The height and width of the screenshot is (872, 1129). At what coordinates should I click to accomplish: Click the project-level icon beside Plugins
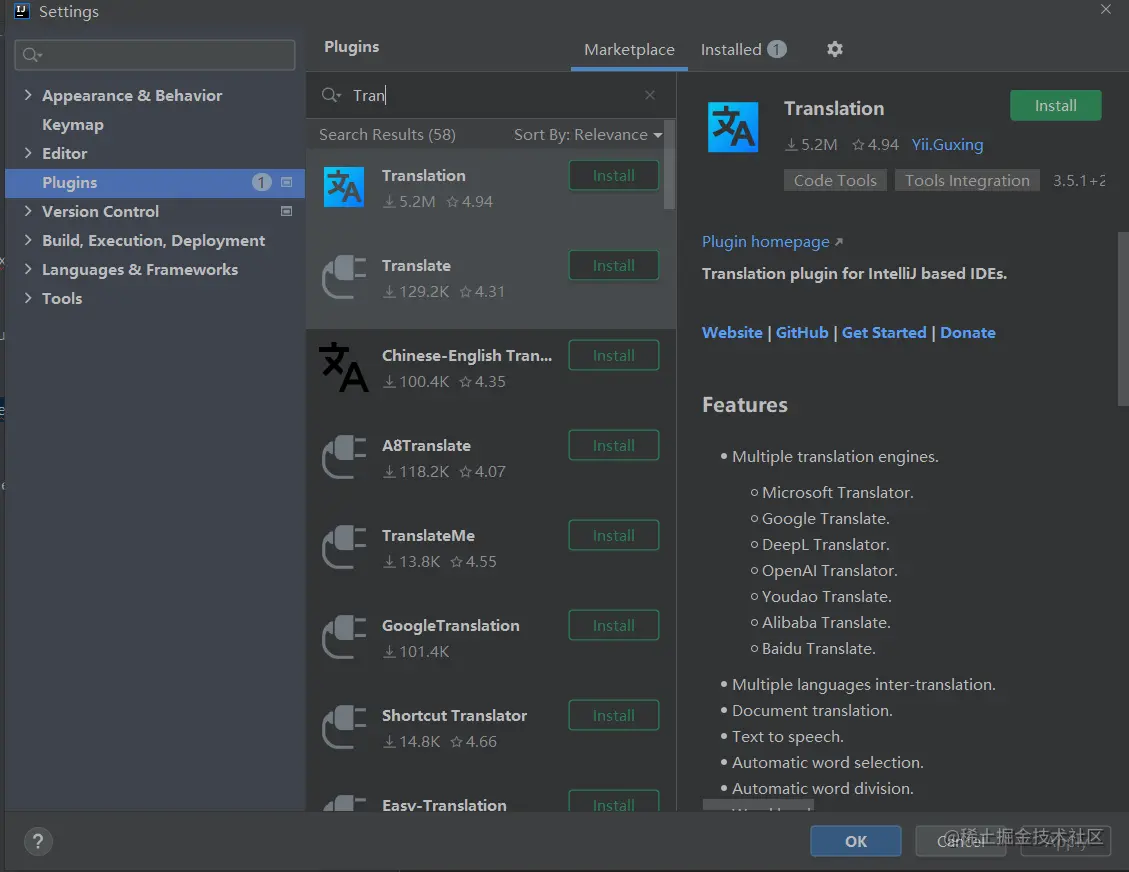click(287, 183)
